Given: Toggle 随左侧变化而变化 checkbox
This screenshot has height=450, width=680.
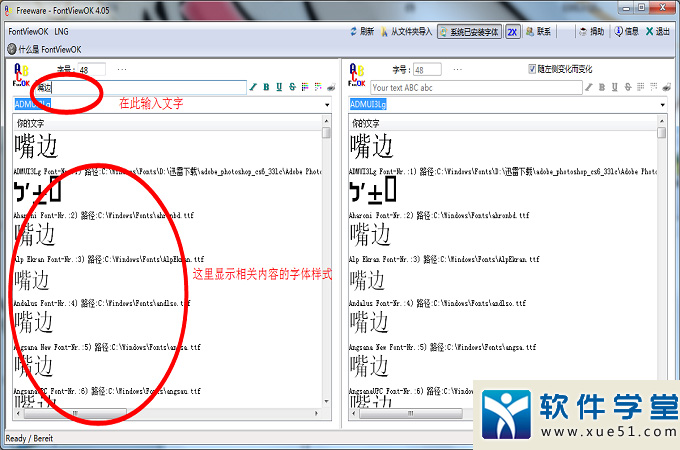Looking at the screenshot, I should click(532, 69).
